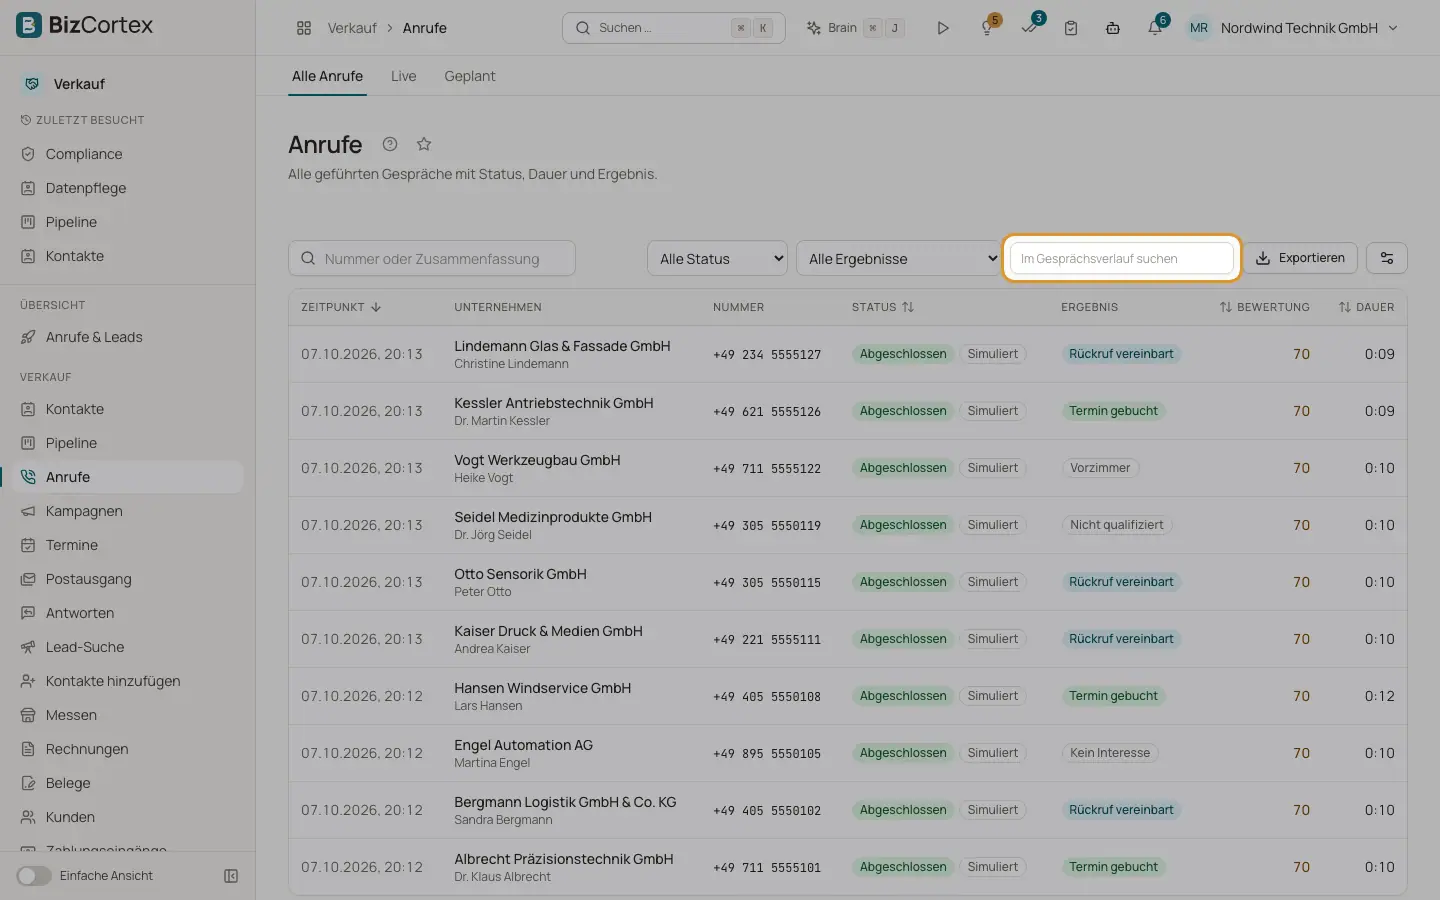Expand the Nordwind Technik GmbH account menu
Image resolution: width=1440 pixels, height=900 pixels.
point(1292,28)
